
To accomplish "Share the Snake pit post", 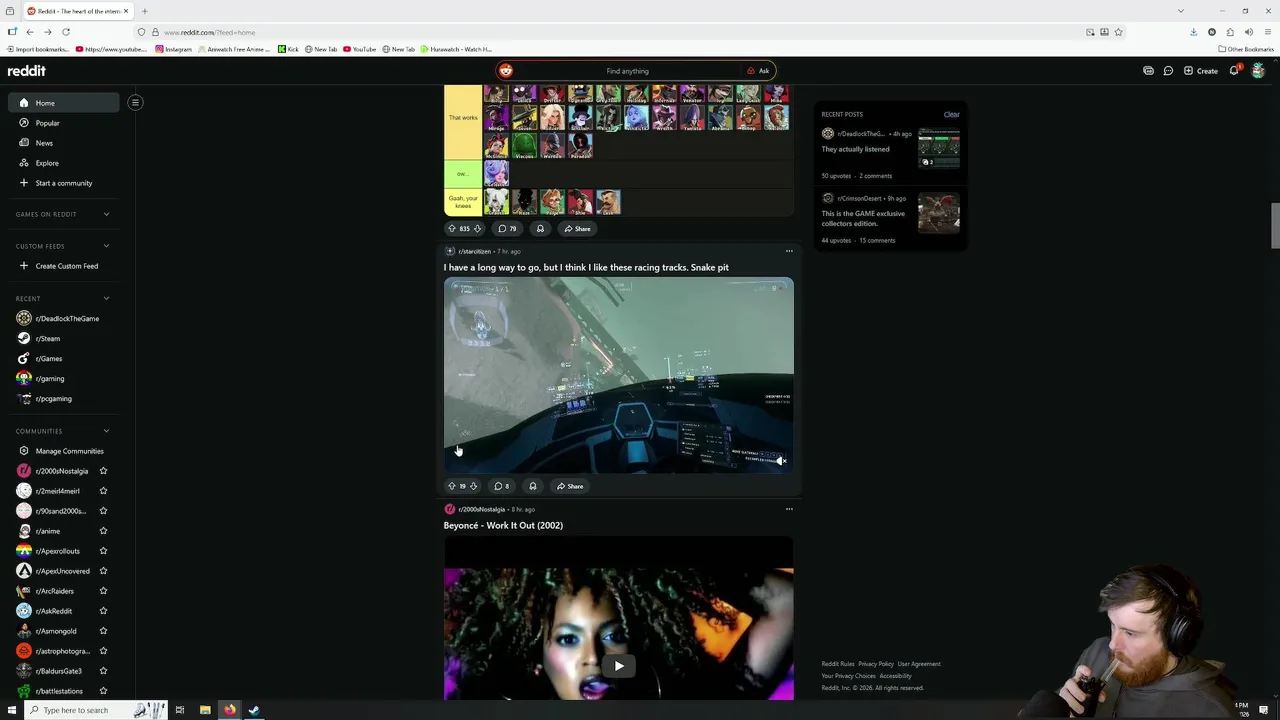I will click(x=569, y=486).
